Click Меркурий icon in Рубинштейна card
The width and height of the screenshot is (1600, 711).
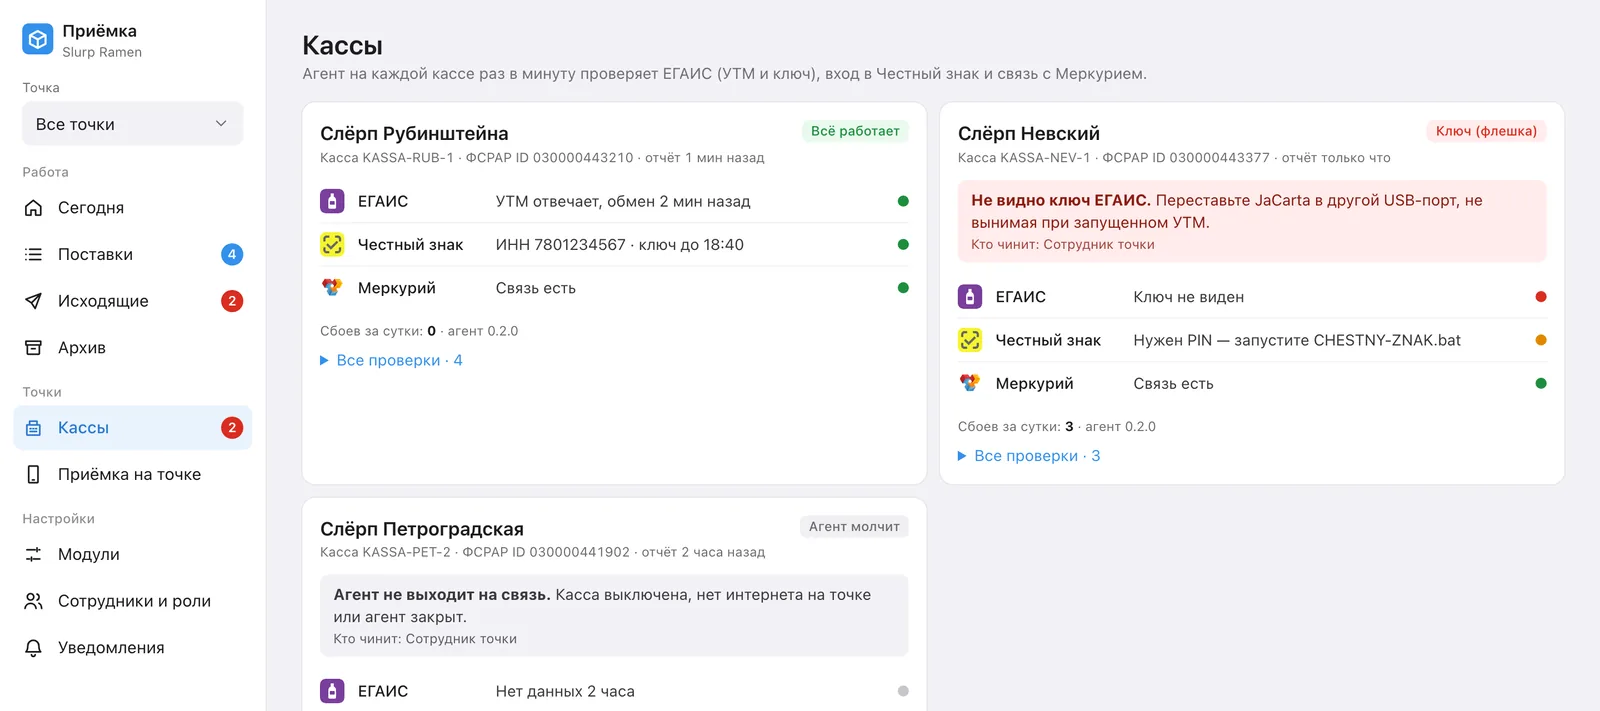pyautogui.click(x=332, y=288)
